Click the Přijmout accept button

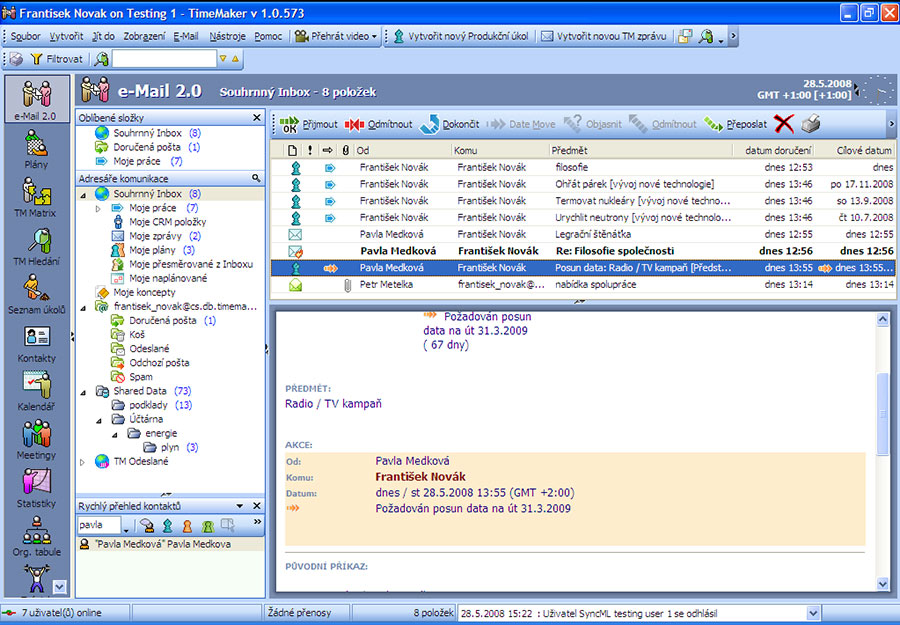click(309, 125)
